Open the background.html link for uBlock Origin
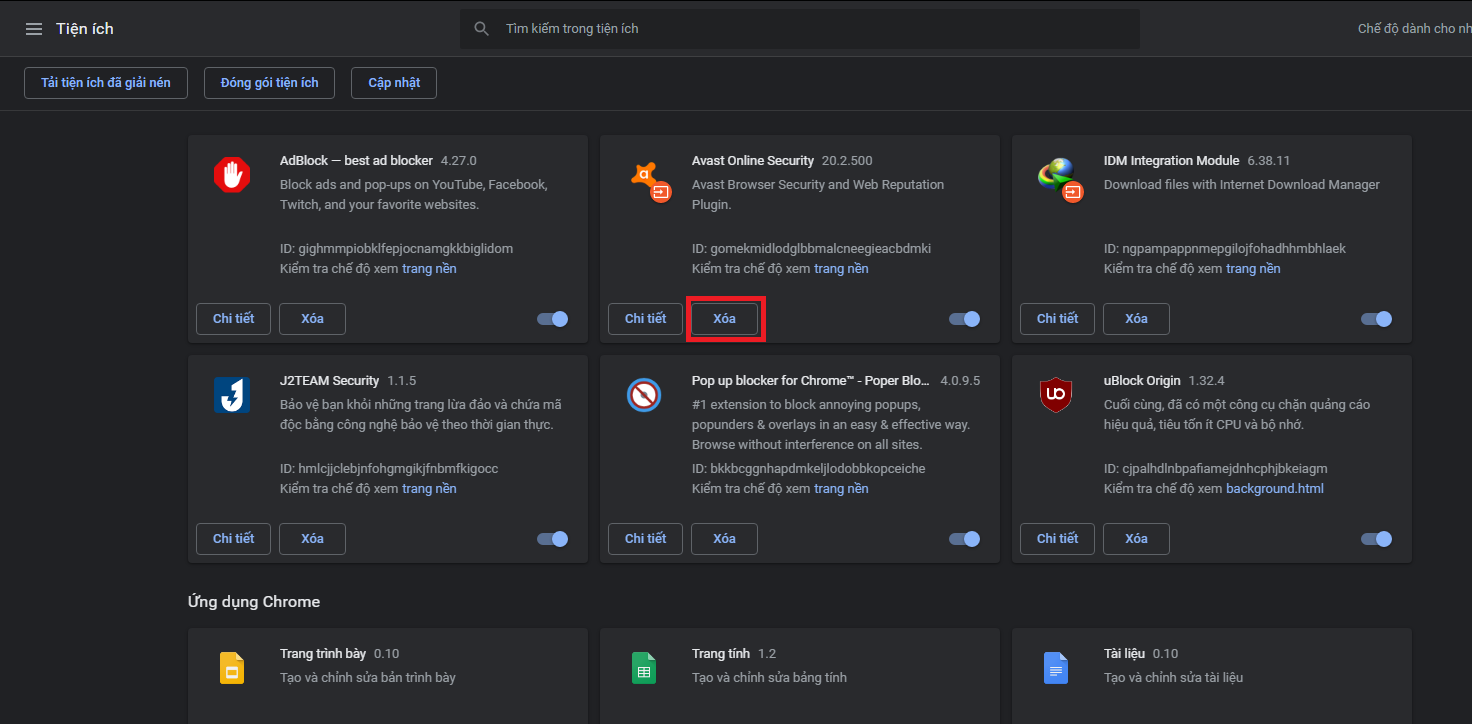Image resolution: width=1472 pixels, height=724 pixels. 1275,488
